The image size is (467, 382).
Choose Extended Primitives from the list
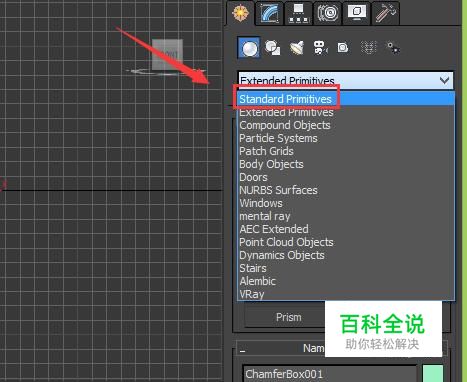tap(346, 112)
